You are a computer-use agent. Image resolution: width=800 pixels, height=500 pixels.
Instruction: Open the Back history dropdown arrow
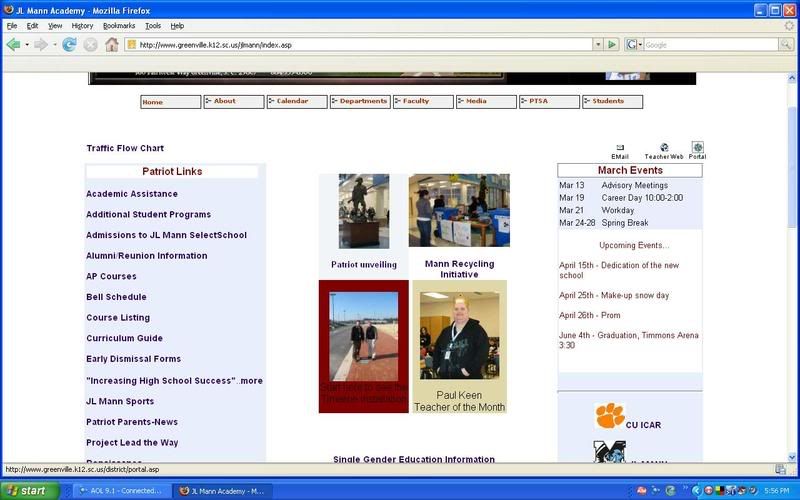(27, 45)
